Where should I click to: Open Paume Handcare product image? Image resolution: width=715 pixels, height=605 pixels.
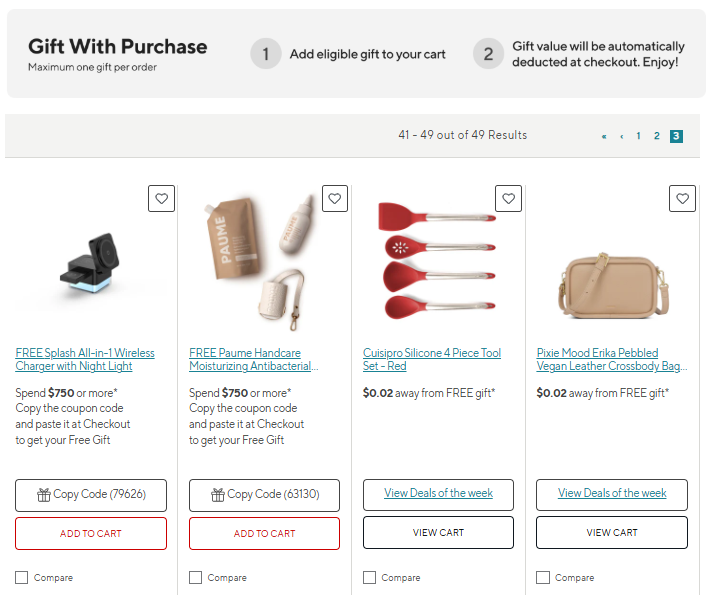262,262
